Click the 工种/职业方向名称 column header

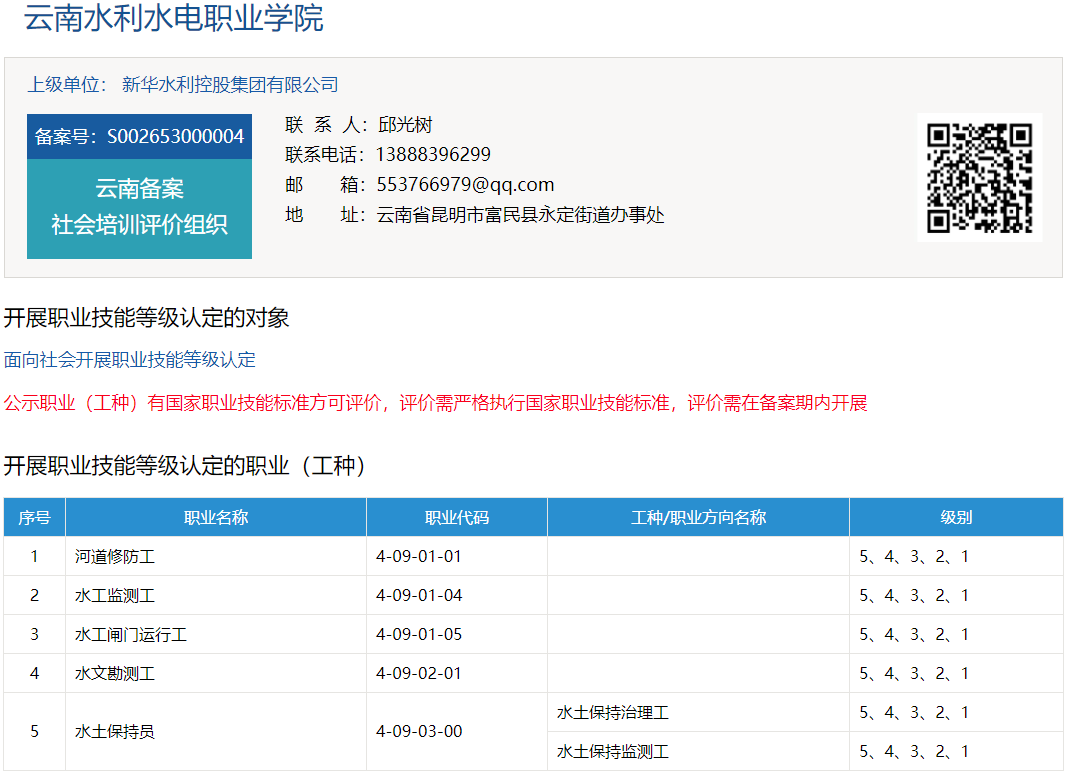point(698,517)
